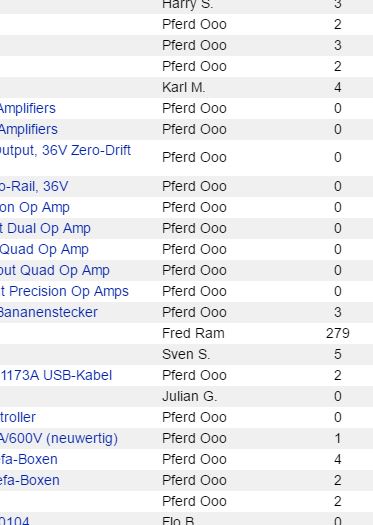Open the 'fa-Boxen' thread with 4 replies
The height and width of the screenshot is (525, 373).
[29, 459]
